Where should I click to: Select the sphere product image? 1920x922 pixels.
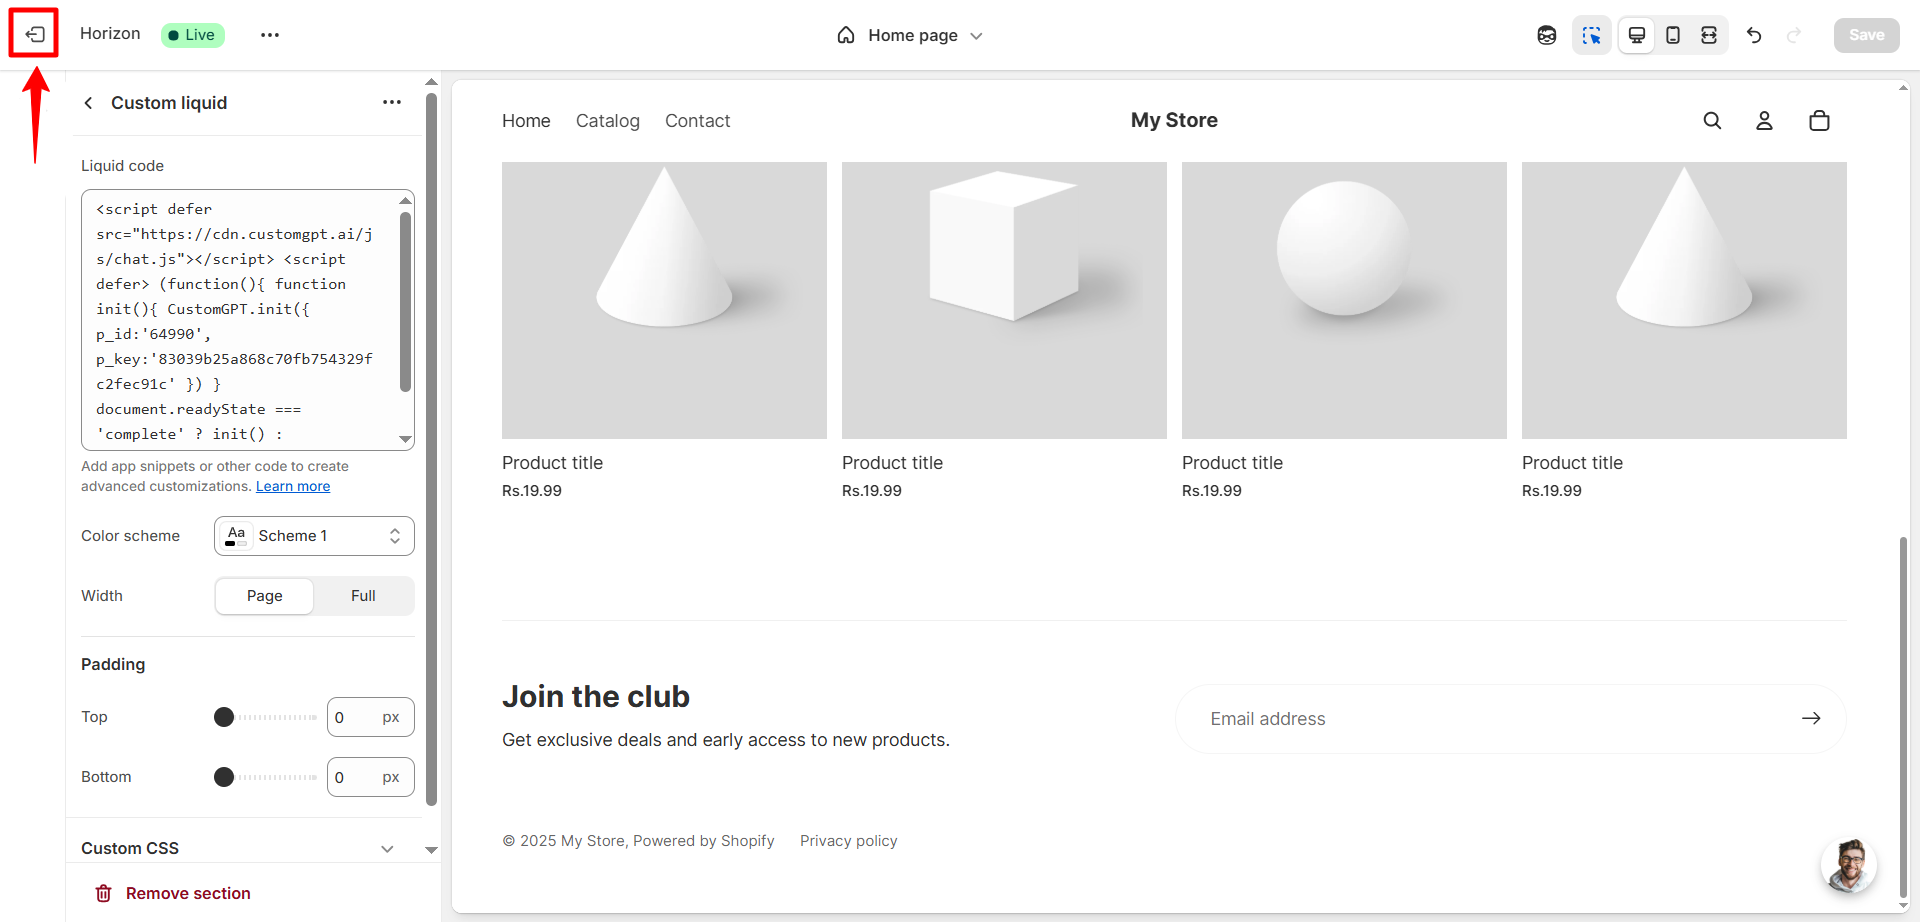[1344, 300]
